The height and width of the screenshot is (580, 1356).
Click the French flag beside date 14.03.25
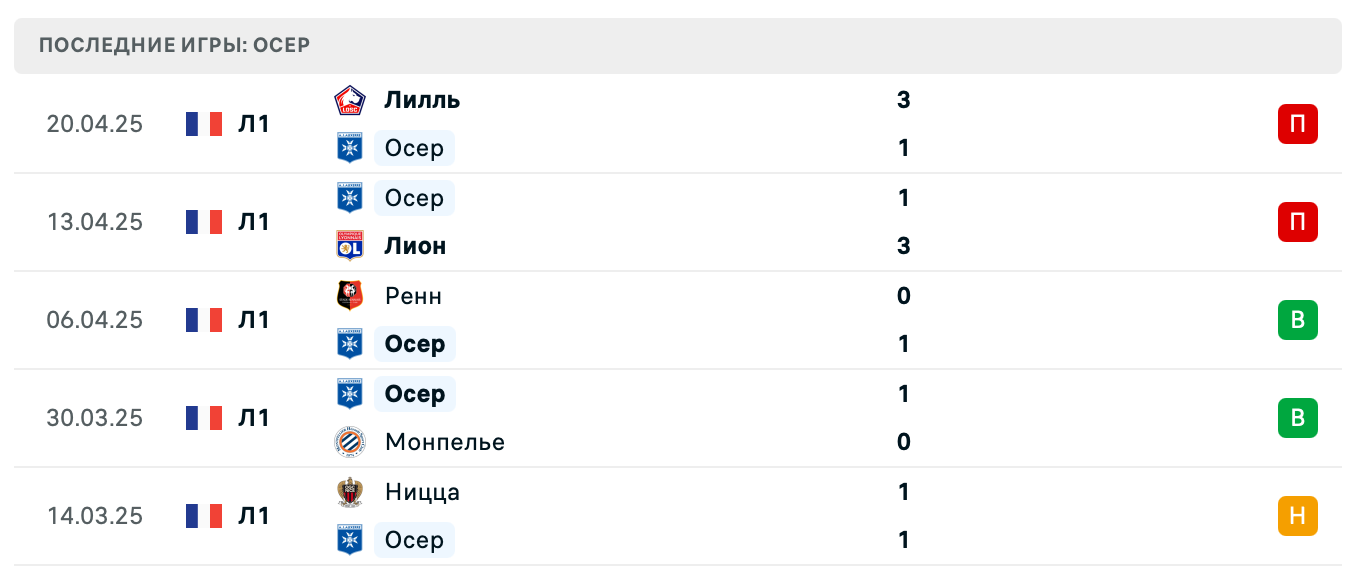coord(203,516)
